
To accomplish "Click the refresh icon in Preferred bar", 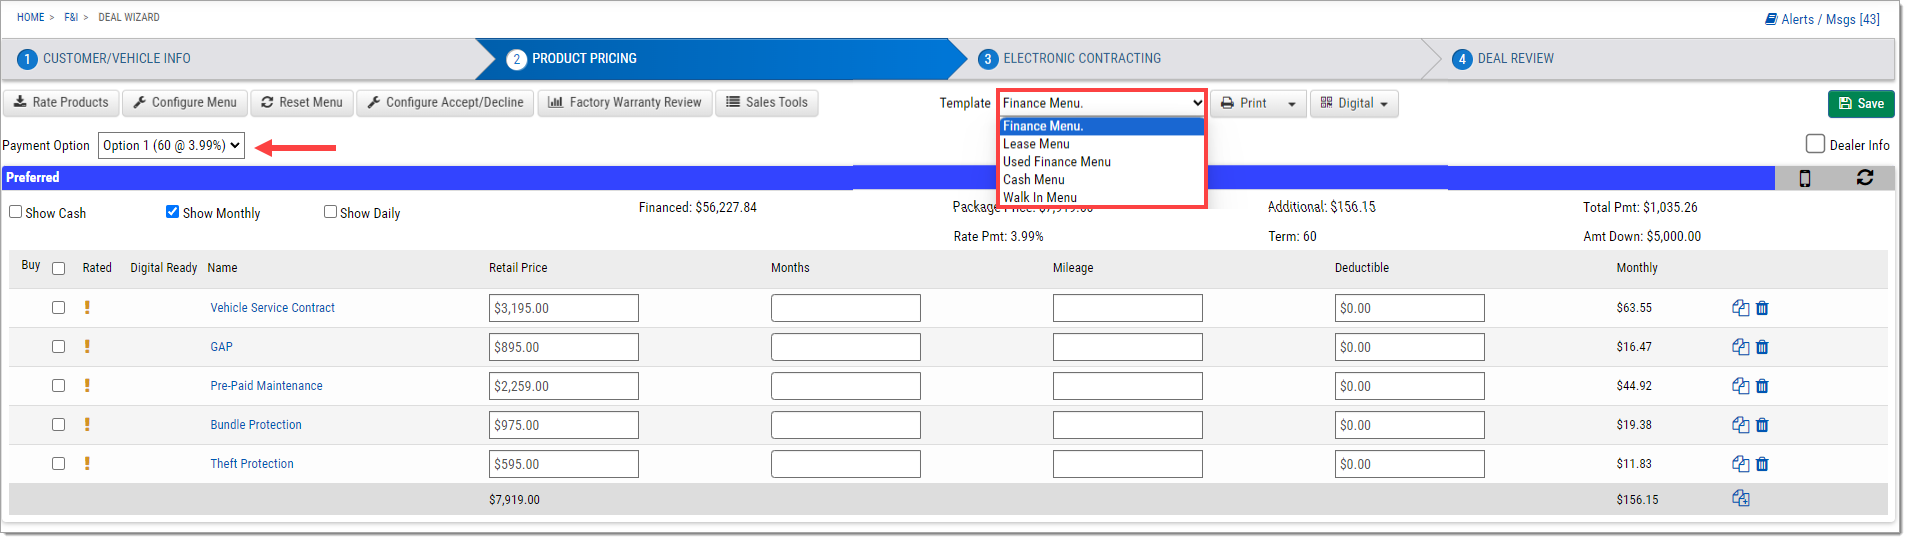I will tap(1865, 177).
